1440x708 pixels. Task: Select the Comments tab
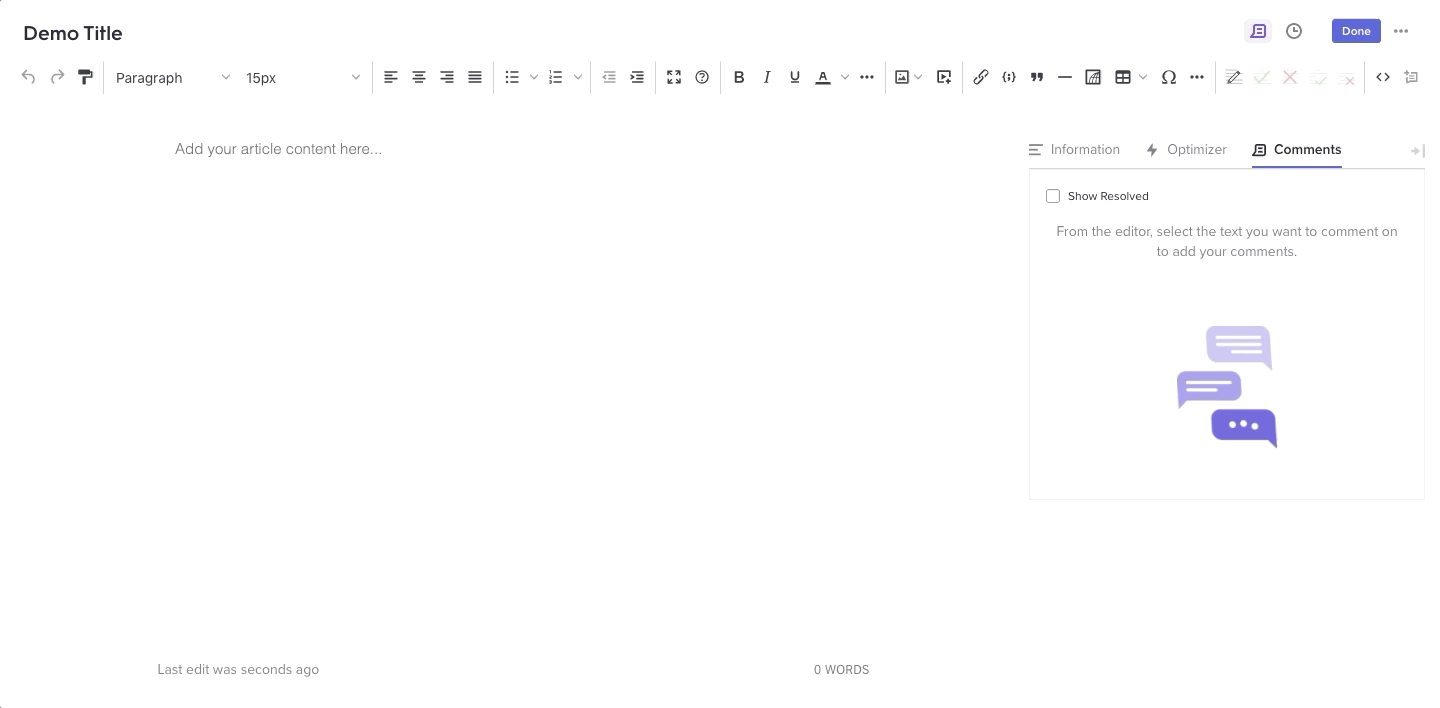tap(1297, 149)
